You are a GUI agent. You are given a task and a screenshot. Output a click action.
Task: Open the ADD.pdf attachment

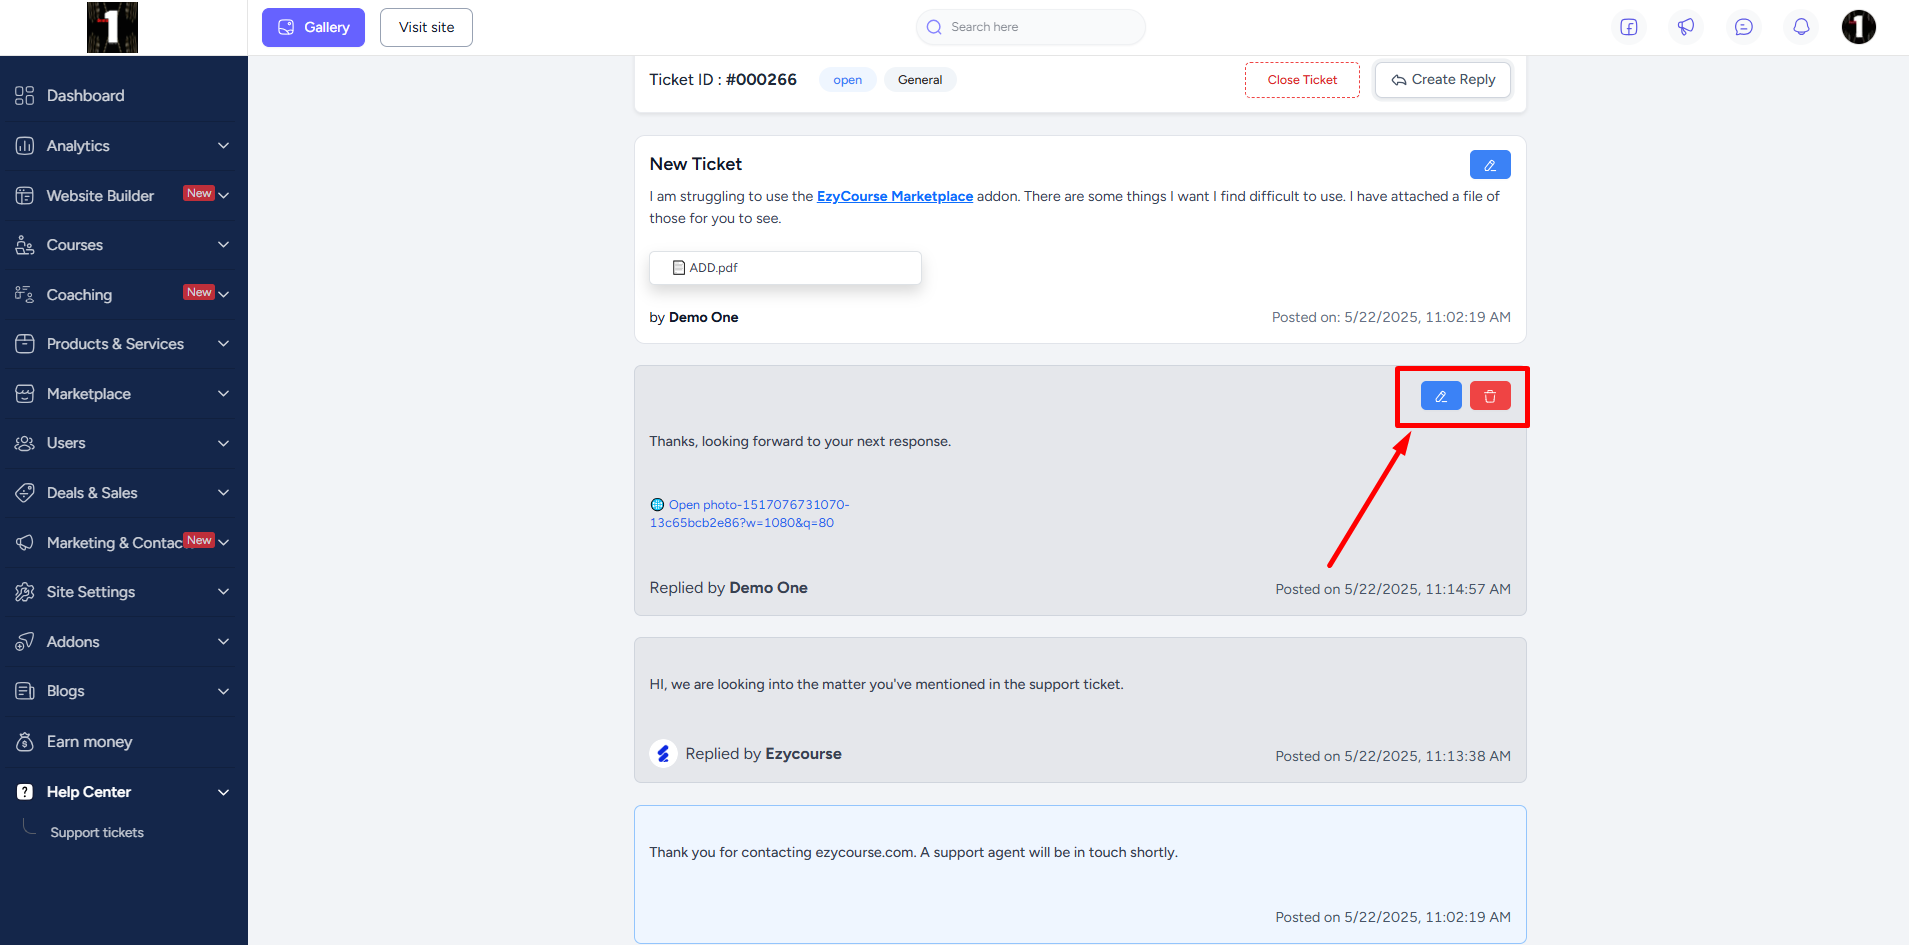point(785,268)
